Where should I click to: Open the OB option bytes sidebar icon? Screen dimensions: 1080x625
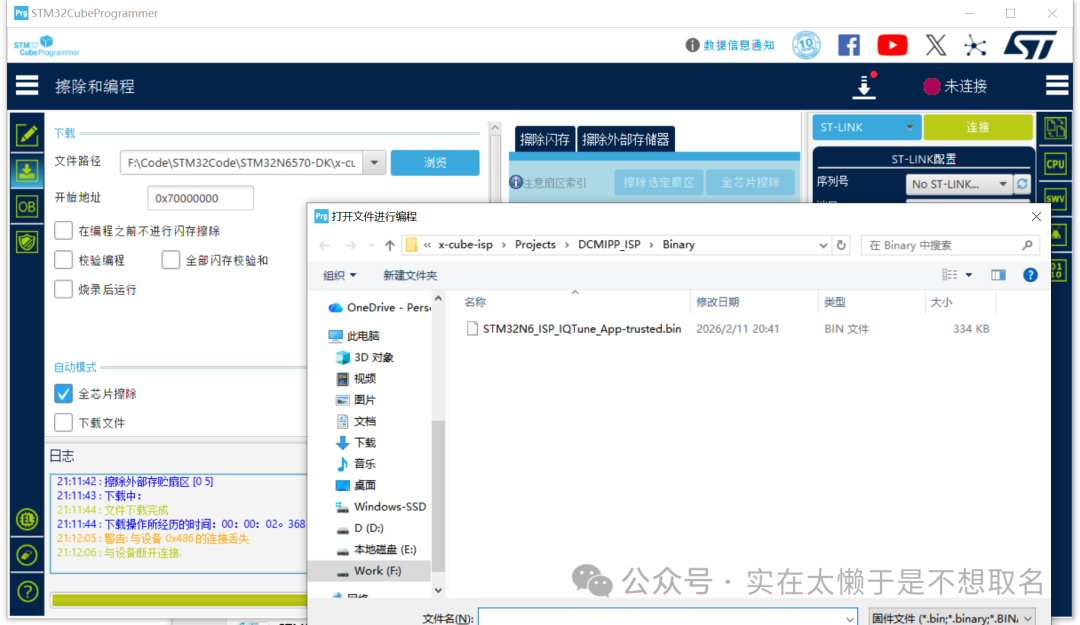point(27,206)
